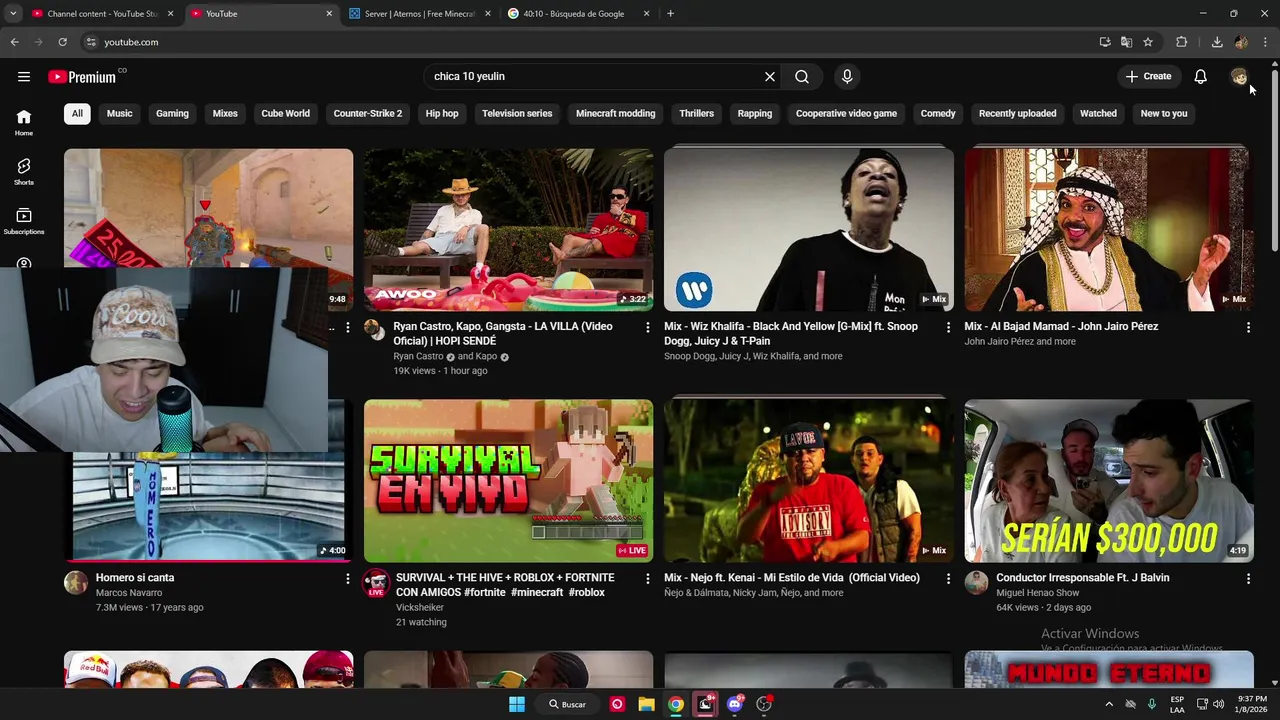Open the notifications bell
Image resolution: width=1280 pixels, height=720 pixels.
(1200, 76)
